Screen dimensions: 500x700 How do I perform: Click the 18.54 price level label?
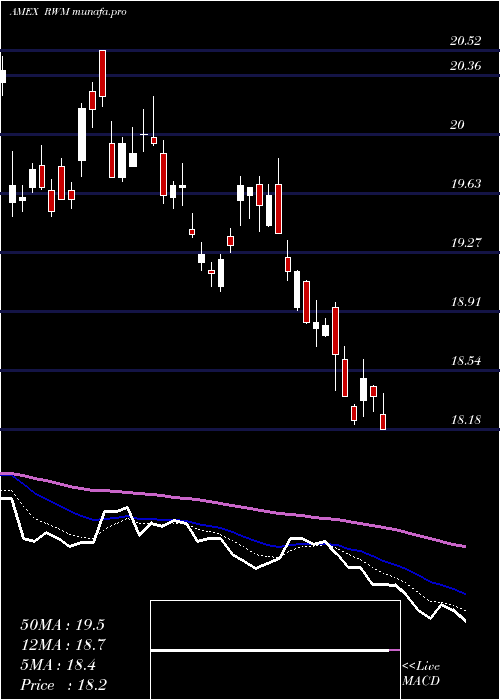coord(466,361)
